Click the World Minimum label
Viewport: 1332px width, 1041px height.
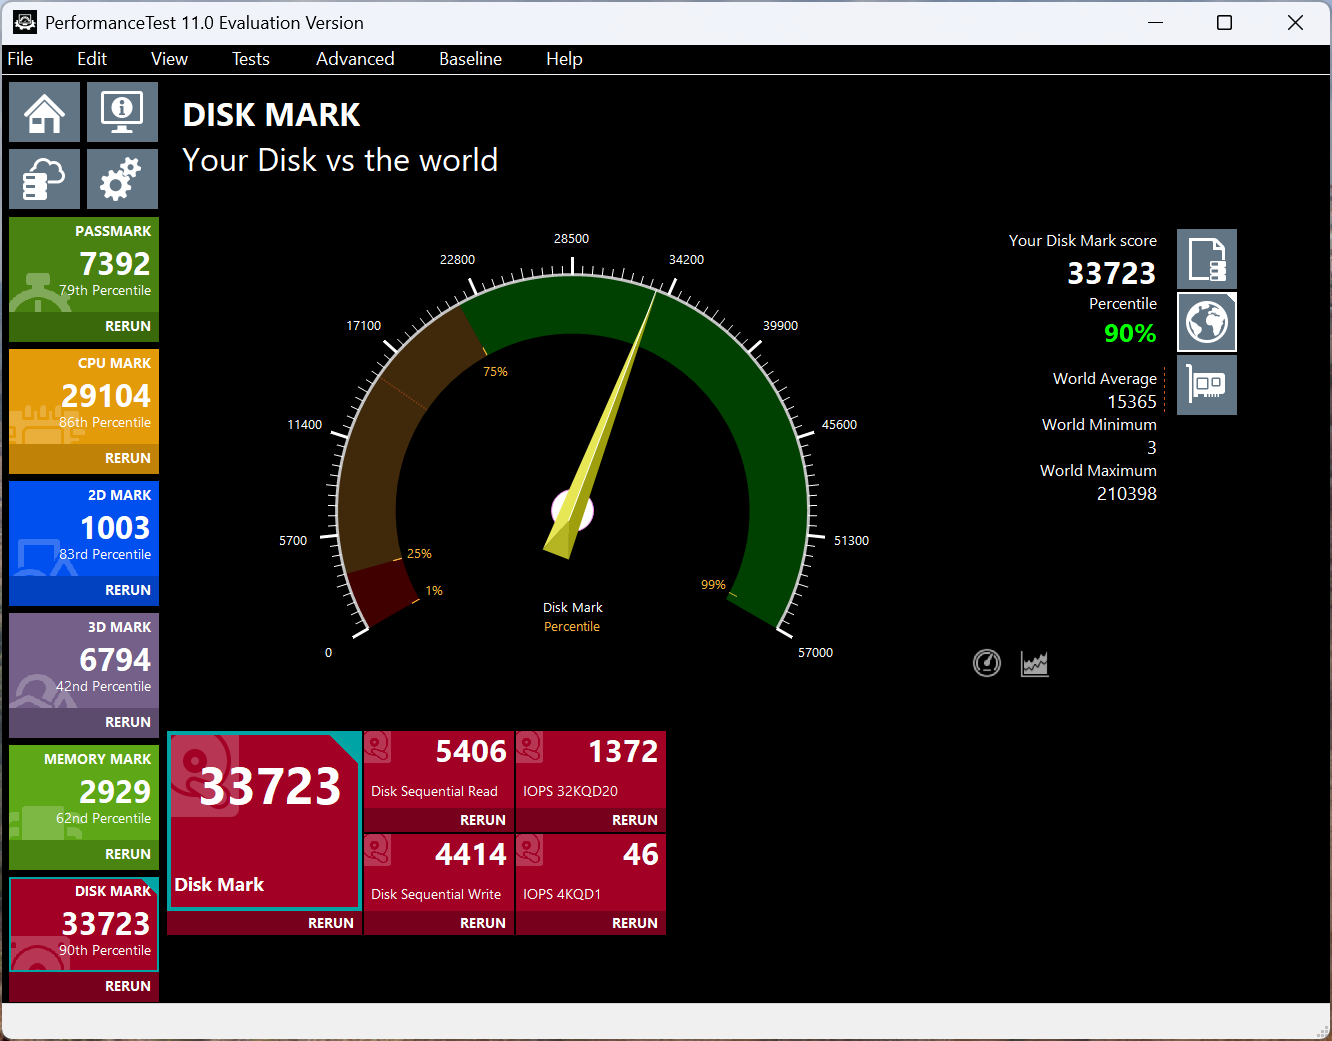(x=1099, y=425)
